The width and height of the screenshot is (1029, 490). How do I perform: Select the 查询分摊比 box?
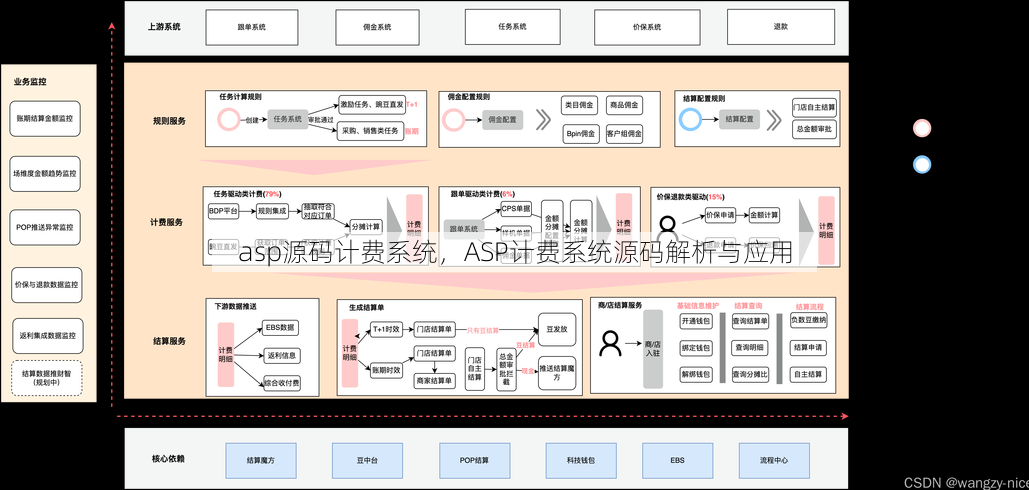tap(751, 375)
